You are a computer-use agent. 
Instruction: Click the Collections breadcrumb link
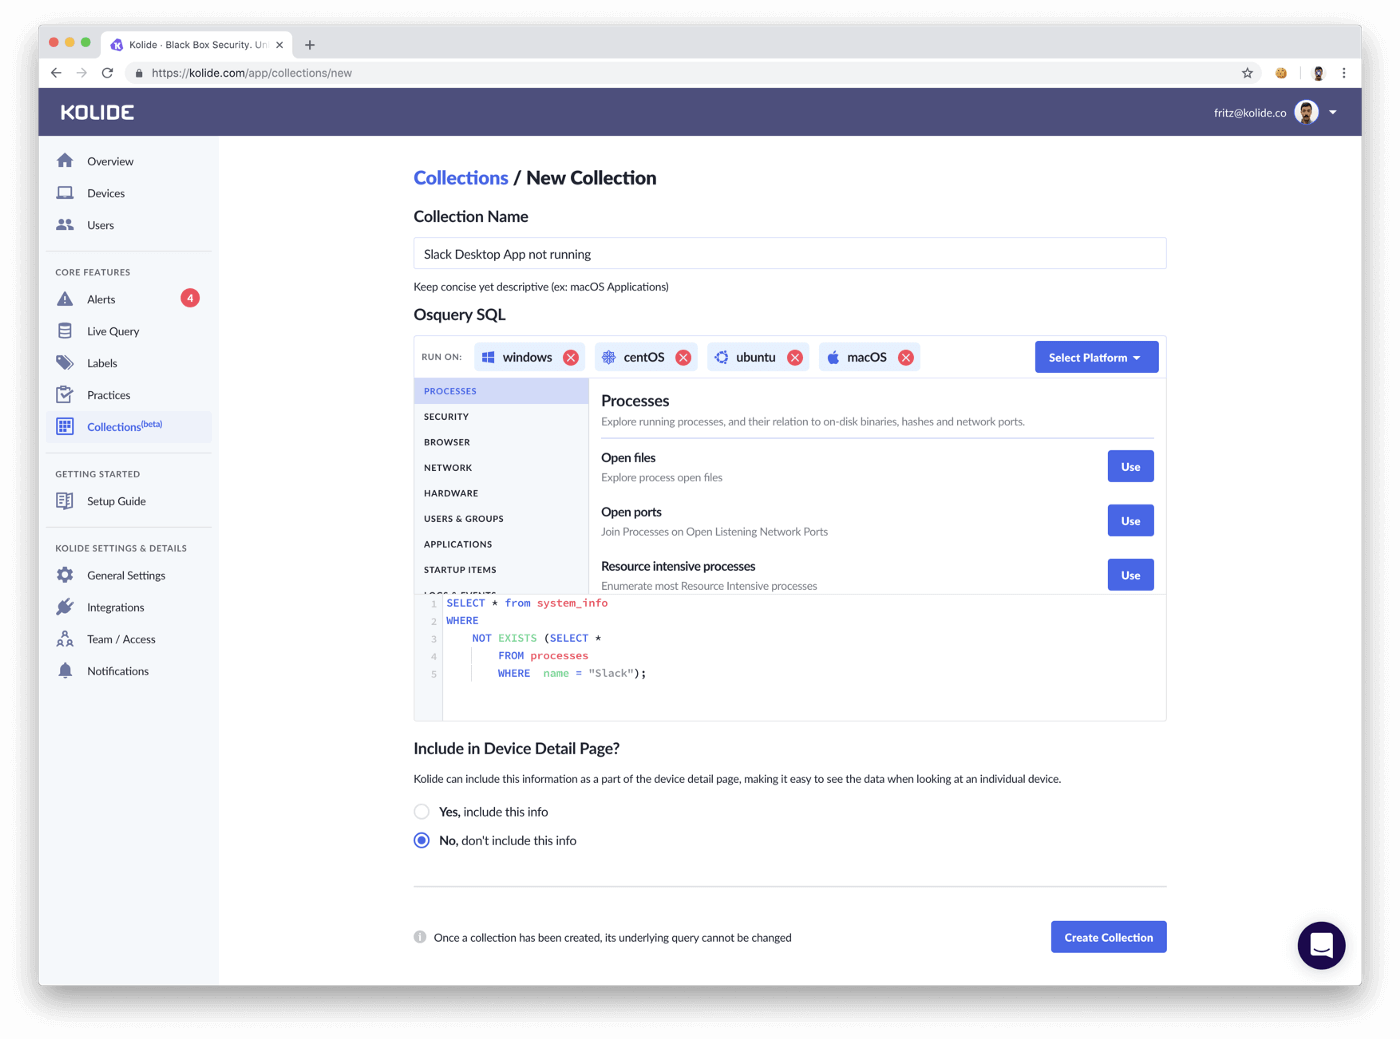[461, 177]
